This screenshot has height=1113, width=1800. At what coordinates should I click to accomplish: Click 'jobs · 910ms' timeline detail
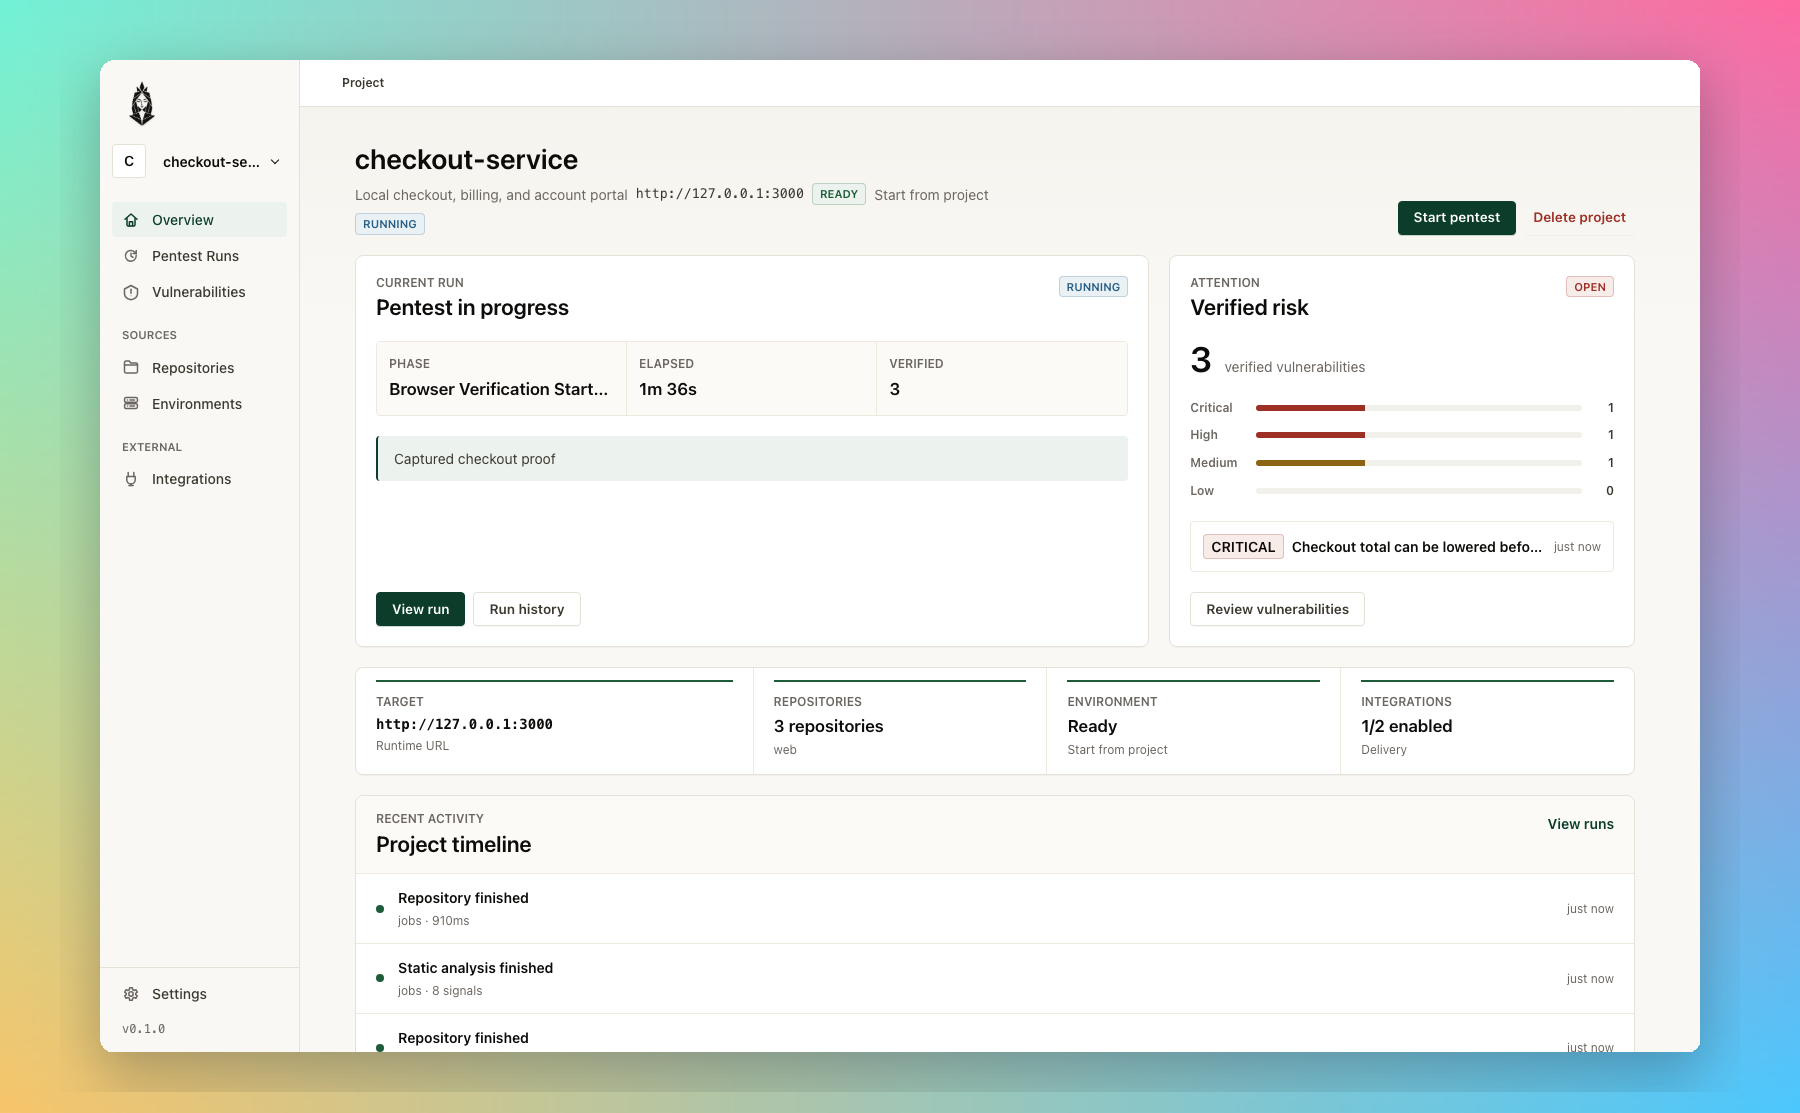tap(433, 921)
